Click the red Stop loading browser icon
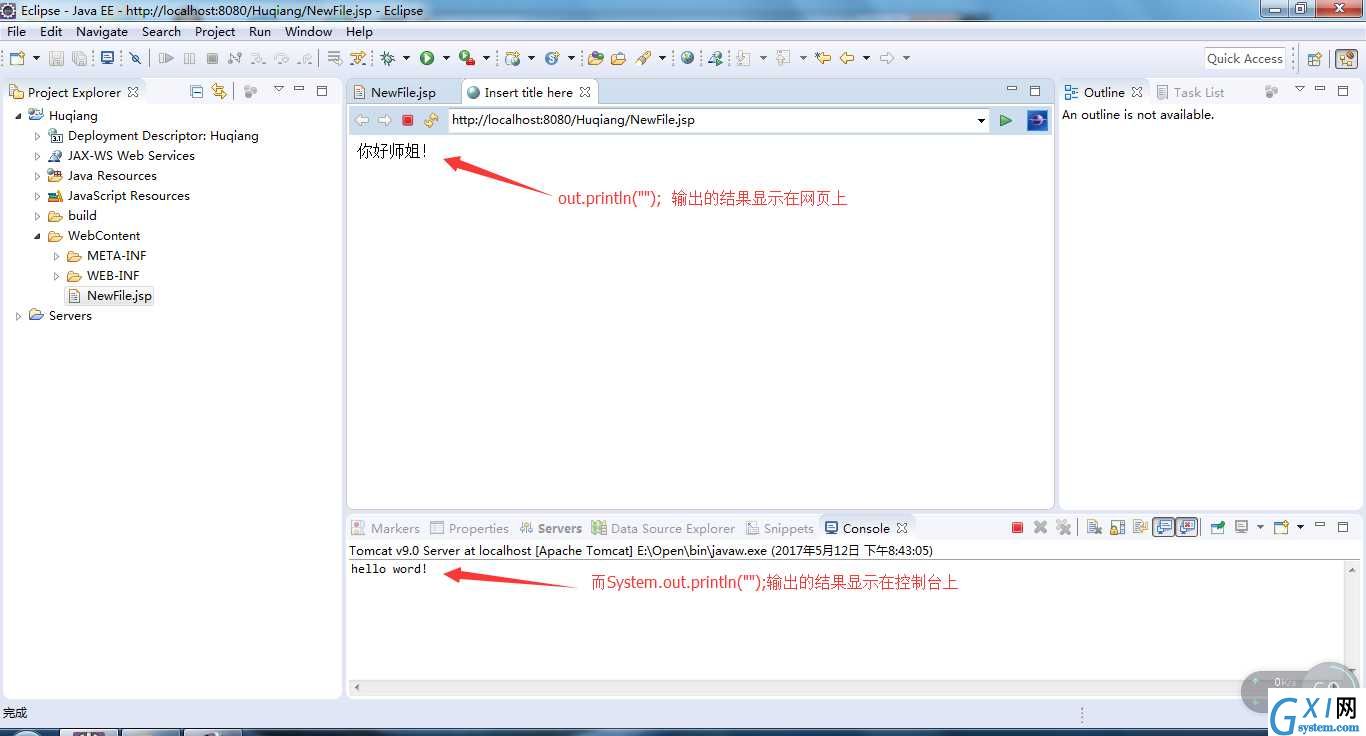 (x=407, y=120)
